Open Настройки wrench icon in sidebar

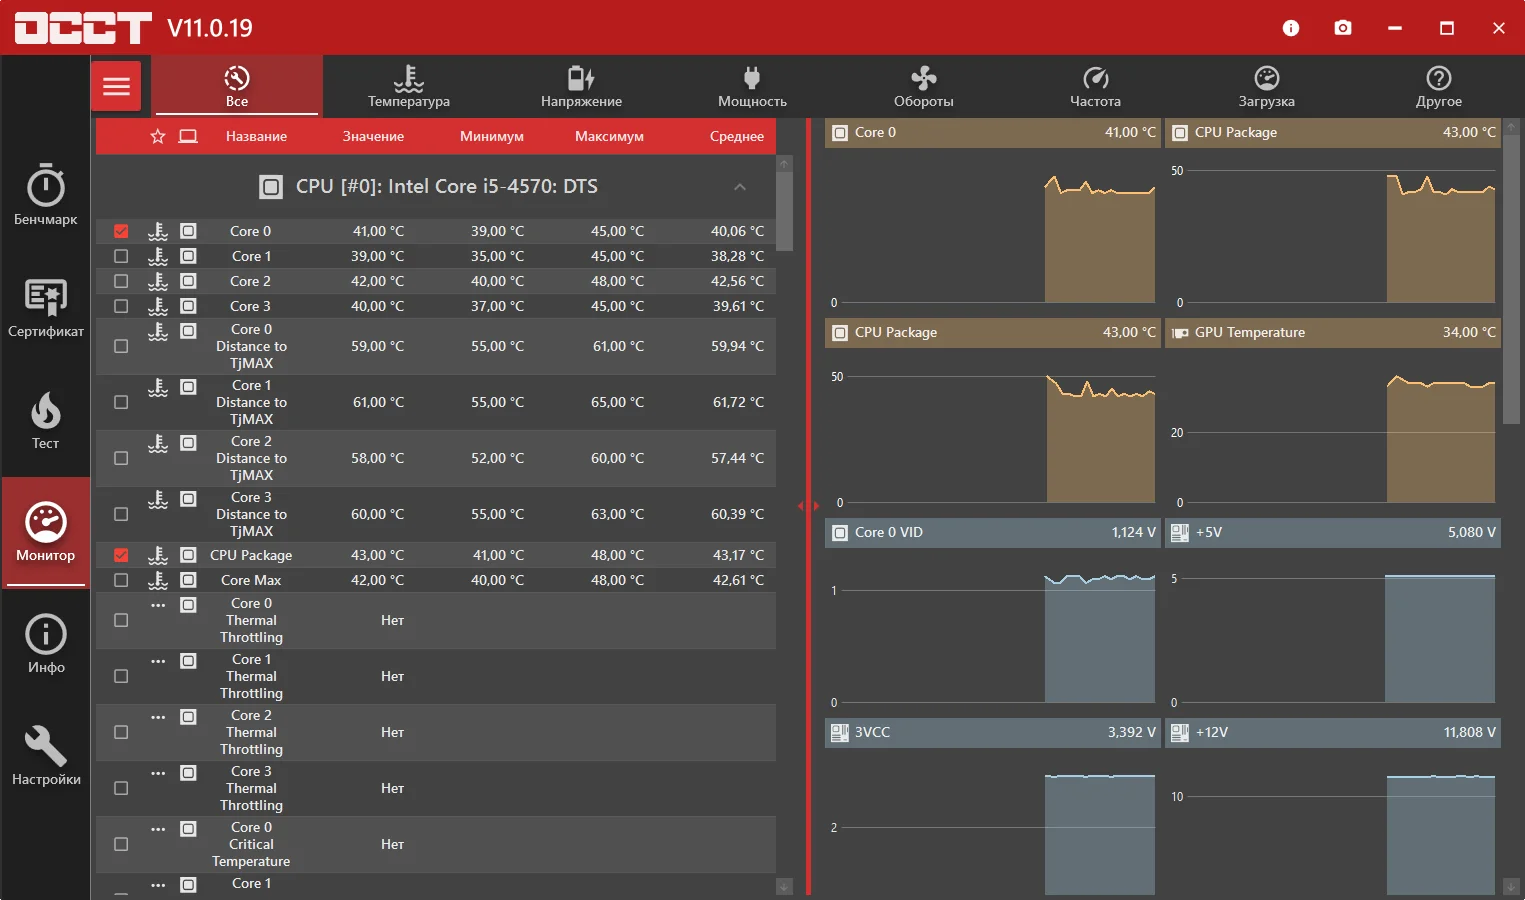pos(46,755)
